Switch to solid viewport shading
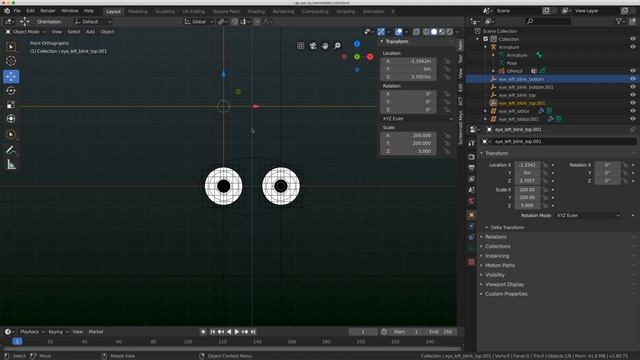The image size is (640, 360). pos(434,31)
